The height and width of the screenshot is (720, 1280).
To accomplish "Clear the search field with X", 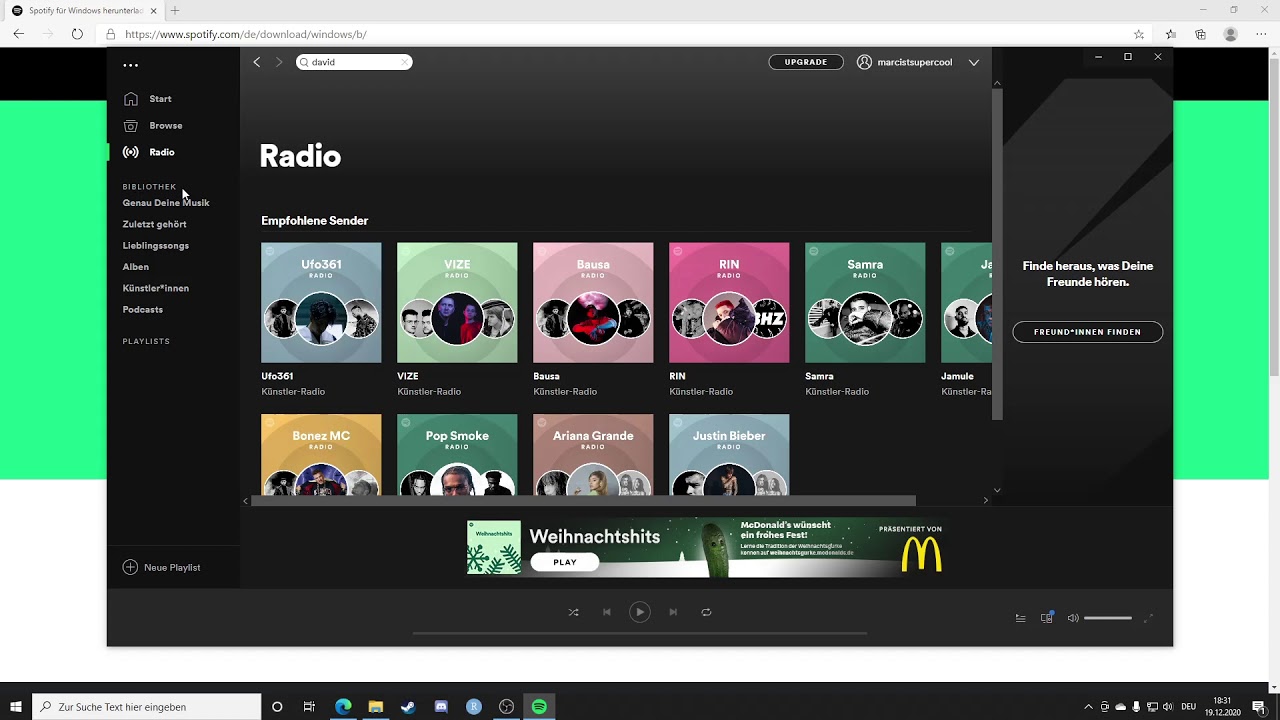I will click(x=404, y=62).
